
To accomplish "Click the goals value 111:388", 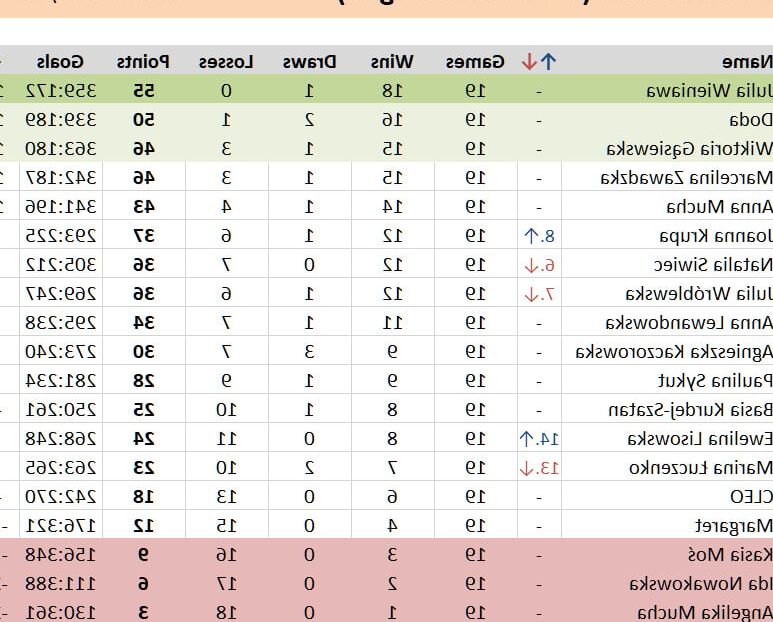I will (x=61, y=585).
